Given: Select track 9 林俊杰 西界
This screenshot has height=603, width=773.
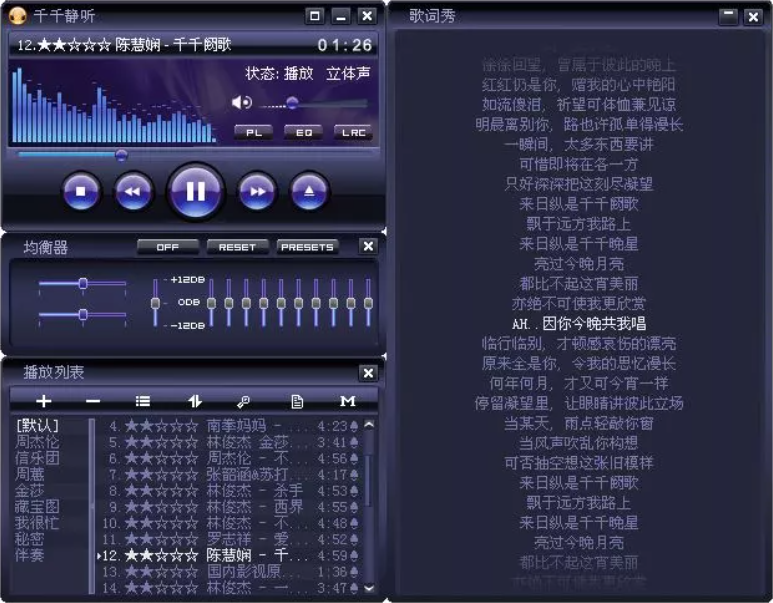Looking at the screenshot, I should pos(230,507).
